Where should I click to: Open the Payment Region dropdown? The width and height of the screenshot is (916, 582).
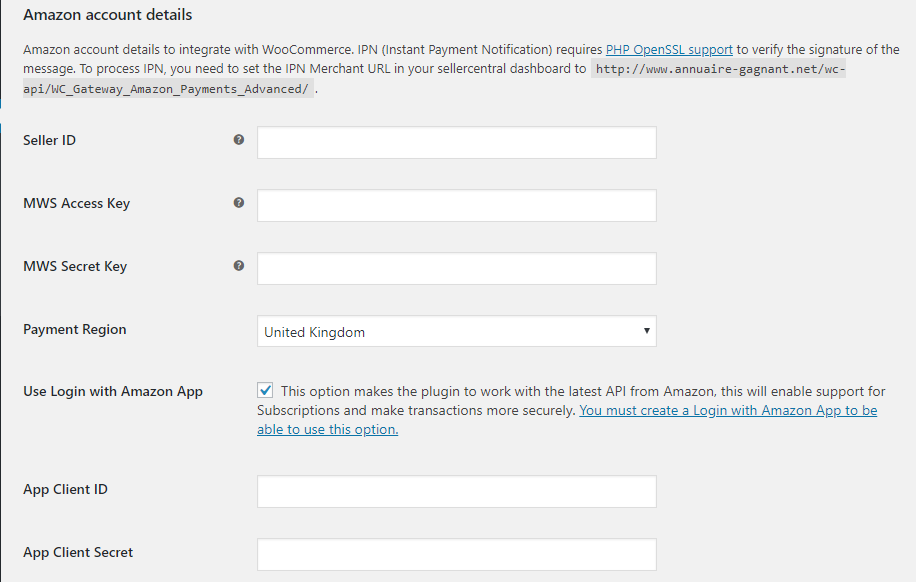point(457,331)
